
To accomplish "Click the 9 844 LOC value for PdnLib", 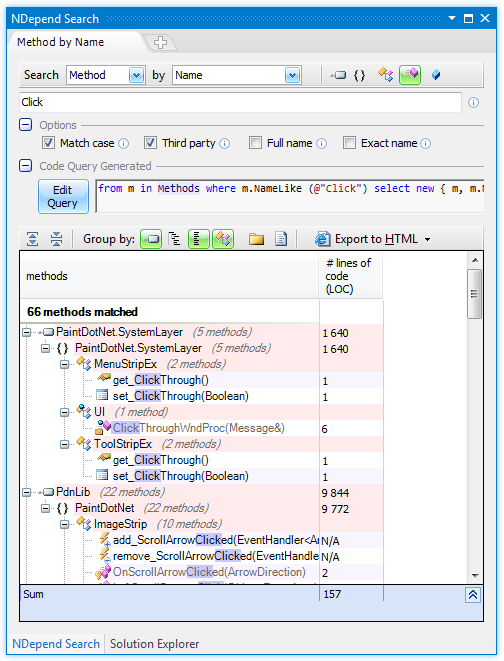I will (335, 493).
